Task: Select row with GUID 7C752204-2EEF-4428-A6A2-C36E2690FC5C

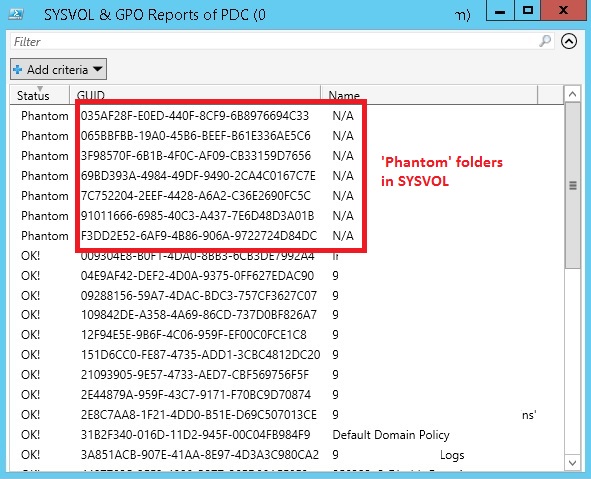Action: 286,196
